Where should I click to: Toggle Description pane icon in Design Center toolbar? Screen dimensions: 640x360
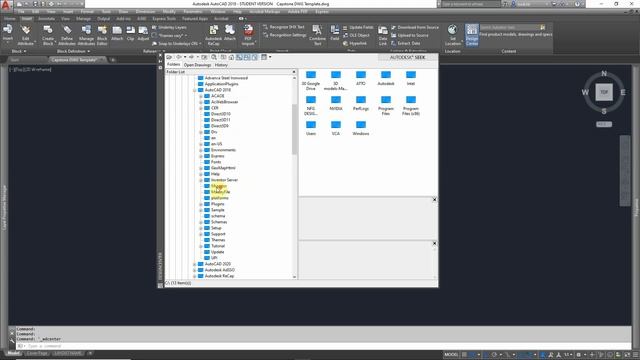point(255,57)
